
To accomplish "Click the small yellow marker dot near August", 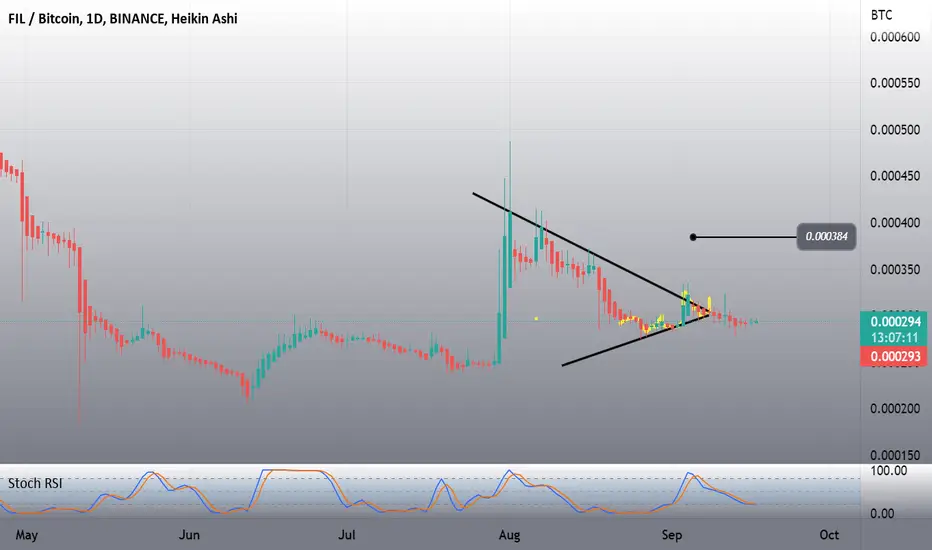I will [x=536, y=319].
